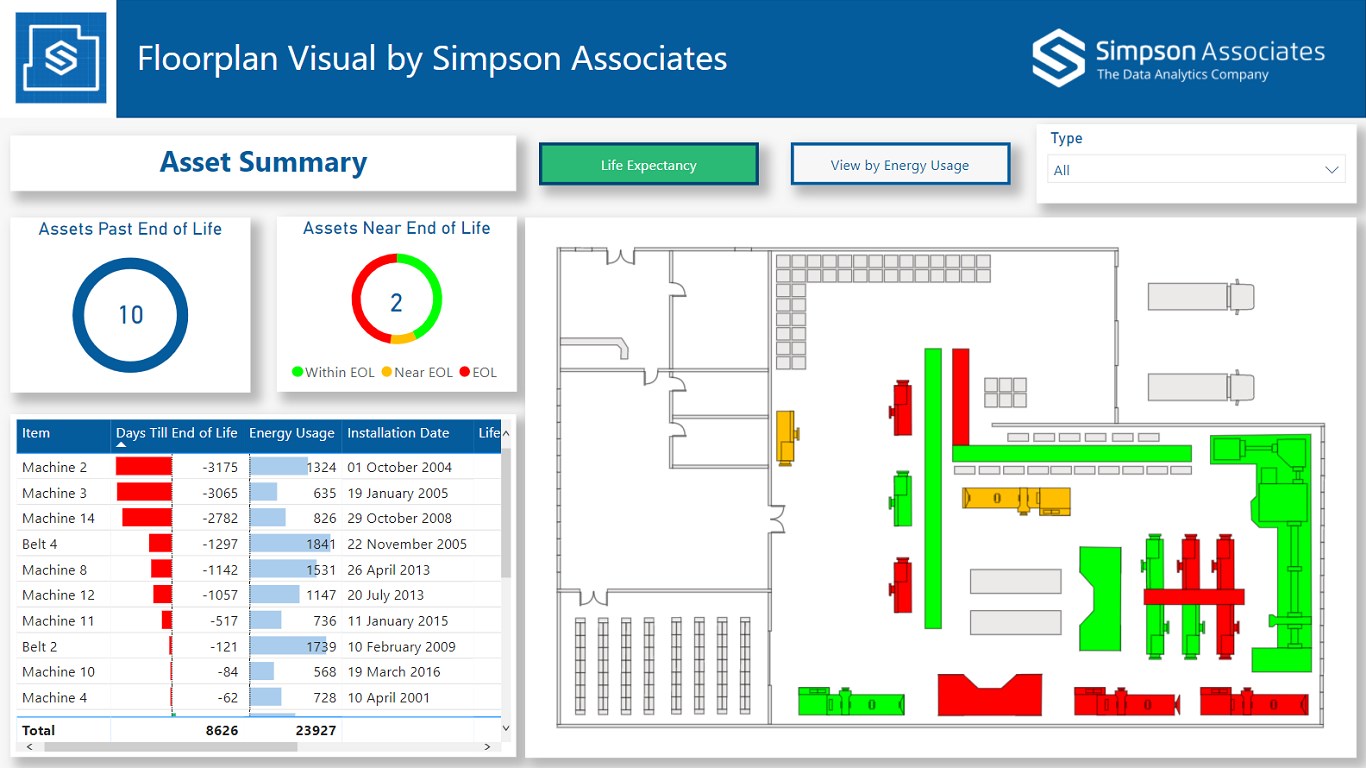Click the table scroll right arrow

[487, 746]
